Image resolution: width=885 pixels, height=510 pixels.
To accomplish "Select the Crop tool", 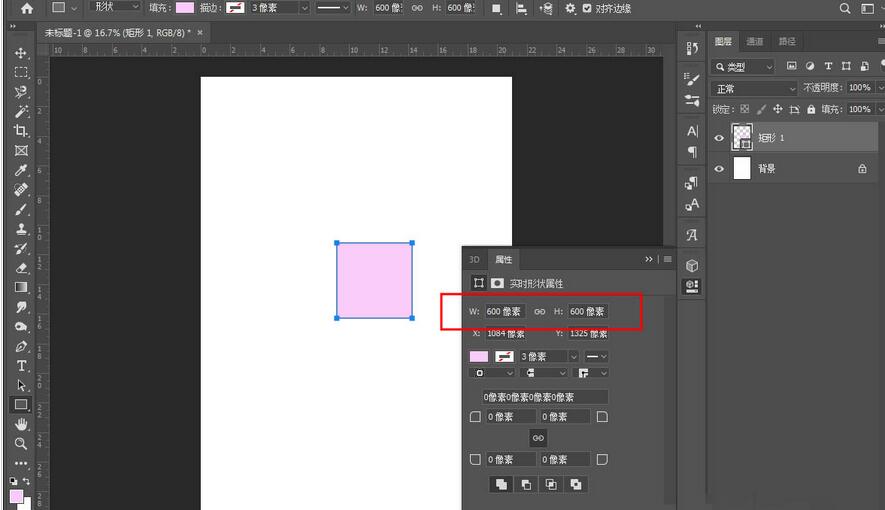I will [x=21, y=131].
